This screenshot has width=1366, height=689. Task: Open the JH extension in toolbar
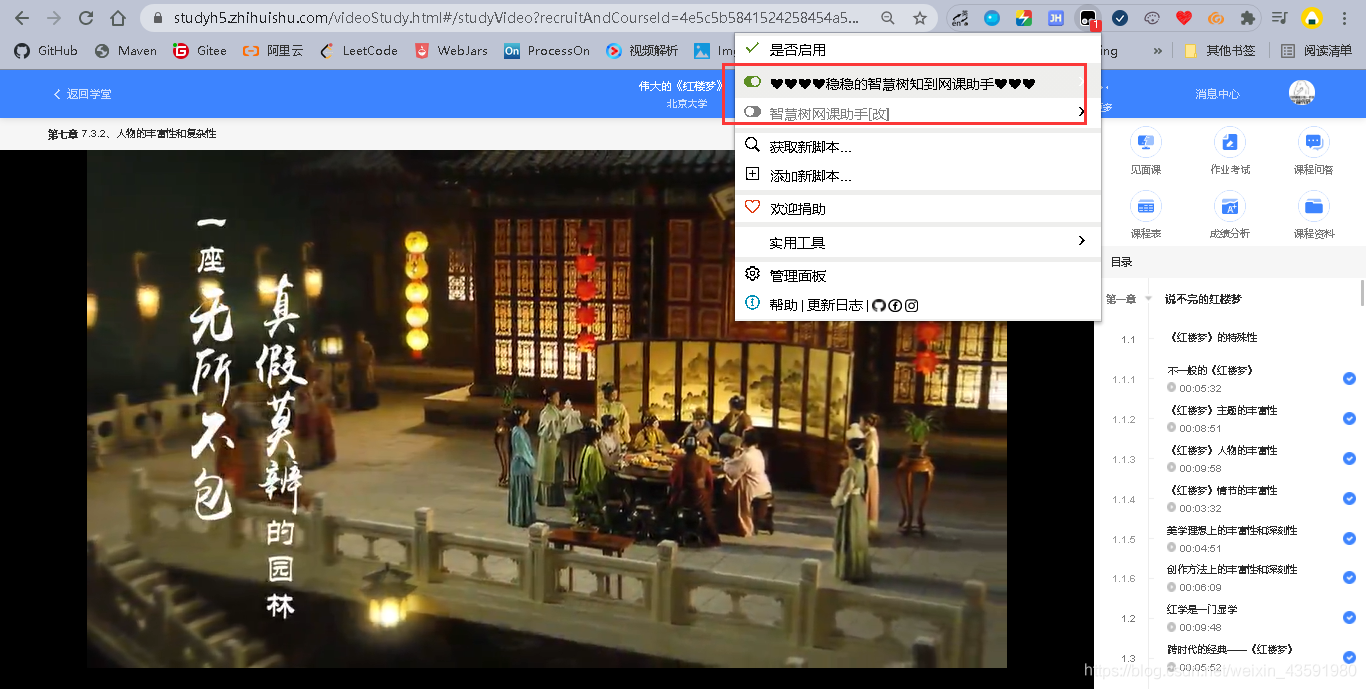pos(1055,18)
